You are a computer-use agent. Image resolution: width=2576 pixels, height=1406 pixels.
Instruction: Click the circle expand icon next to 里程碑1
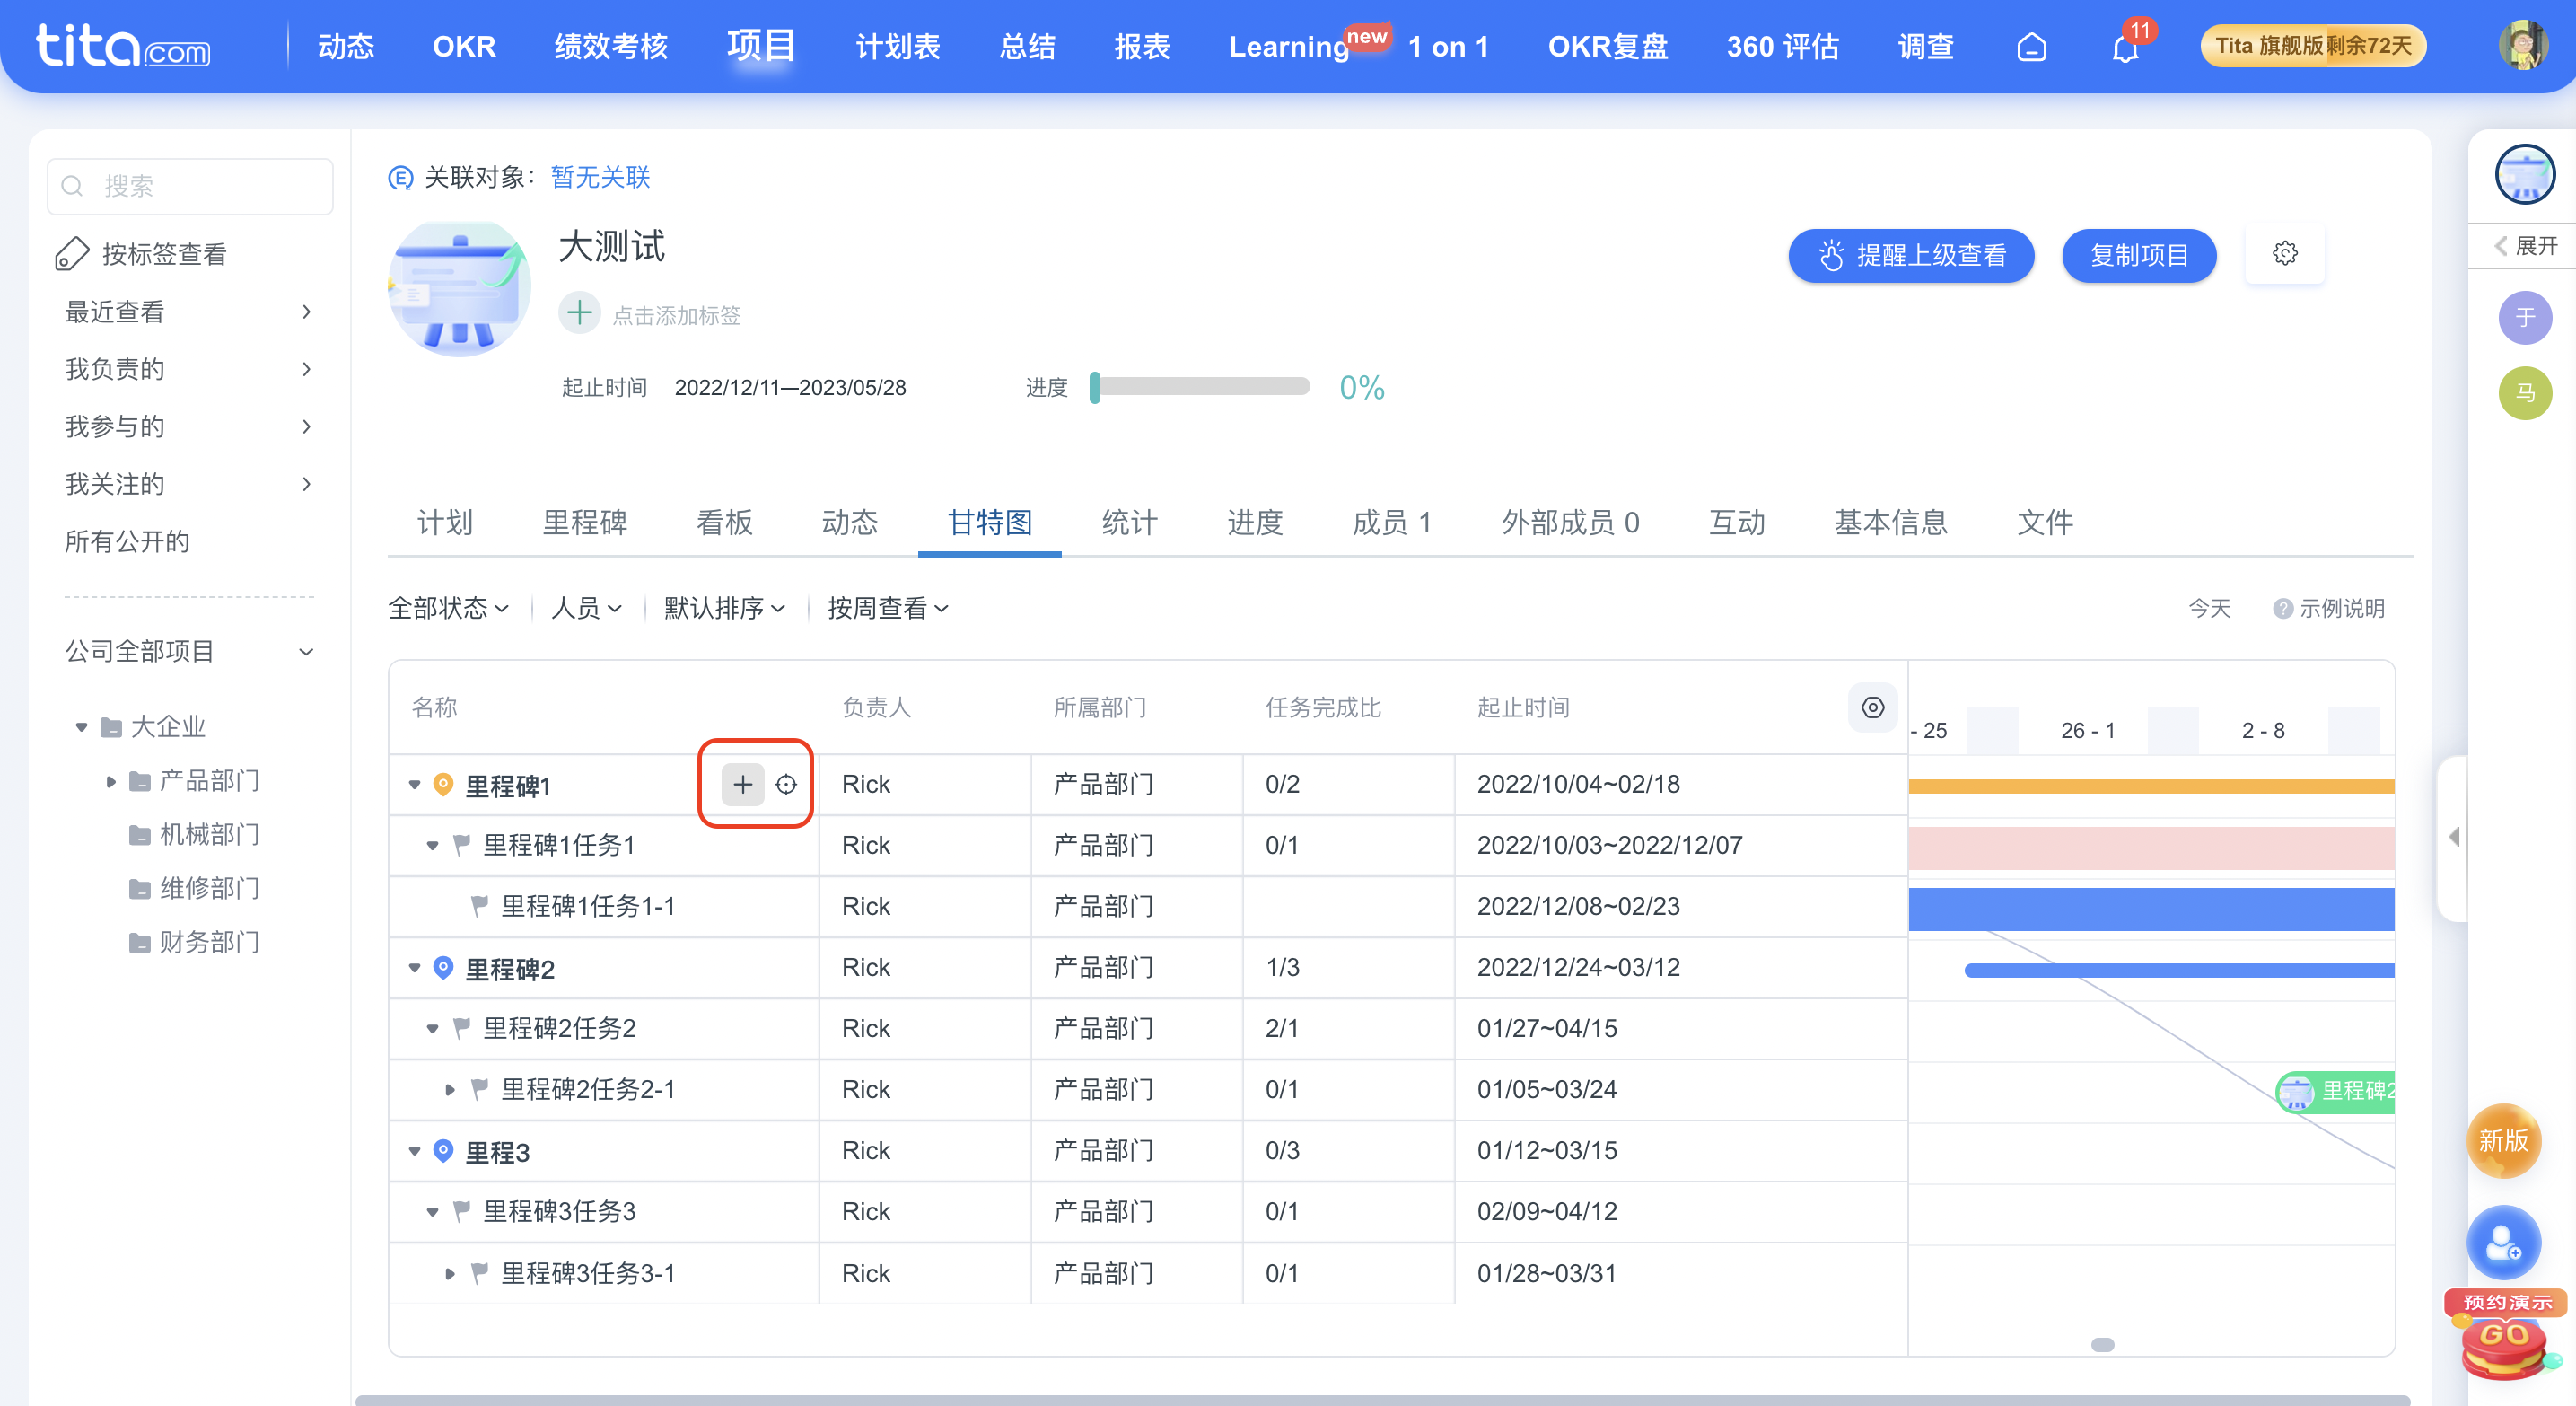click(785, 785)
